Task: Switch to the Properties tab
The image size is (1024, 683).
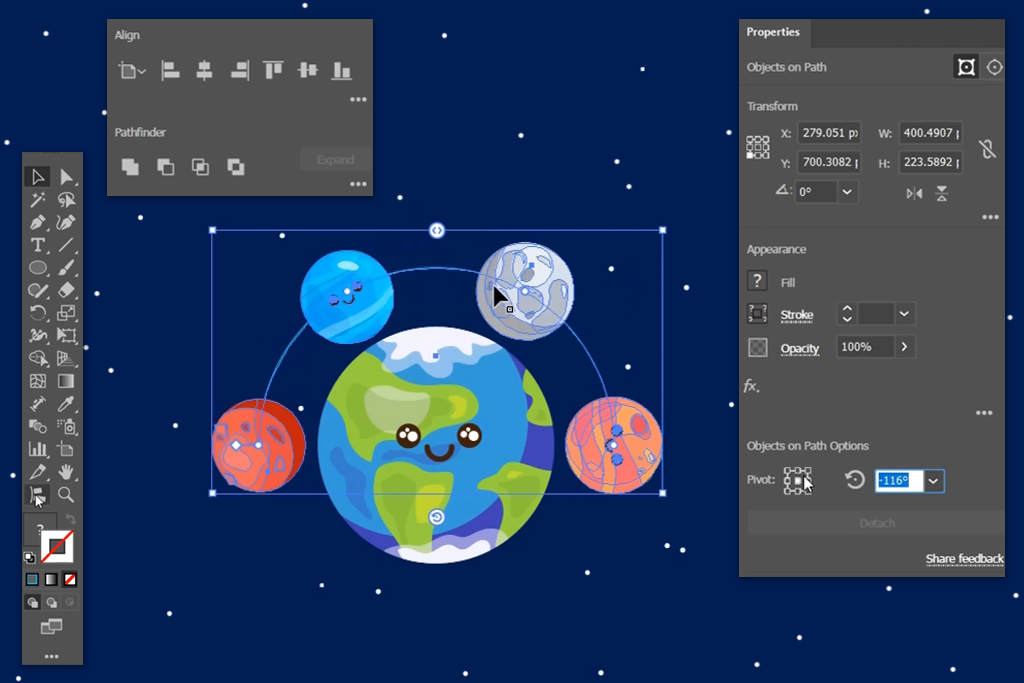Action: [x=773, y=32]
